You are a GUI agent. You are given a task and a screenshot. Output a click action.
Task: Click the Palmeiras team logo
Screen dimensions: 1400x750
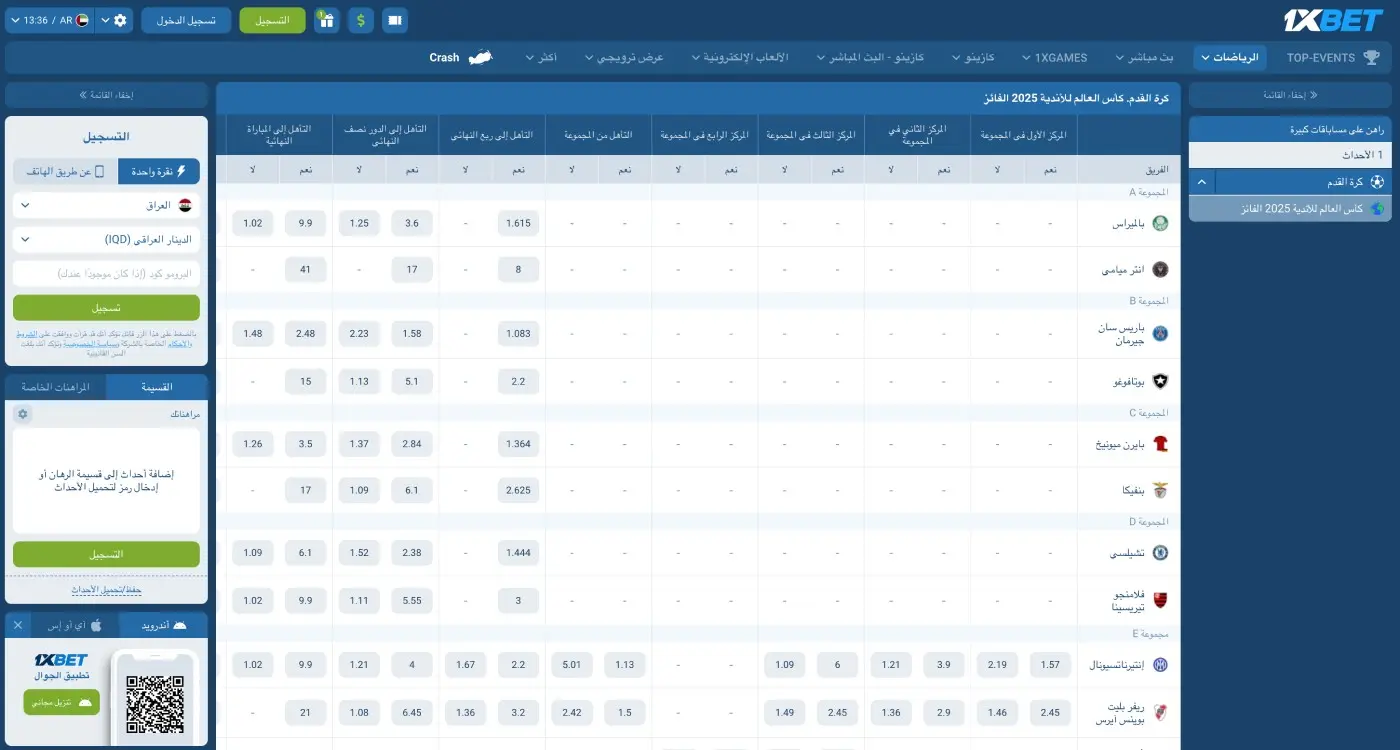click(1160, 223)
